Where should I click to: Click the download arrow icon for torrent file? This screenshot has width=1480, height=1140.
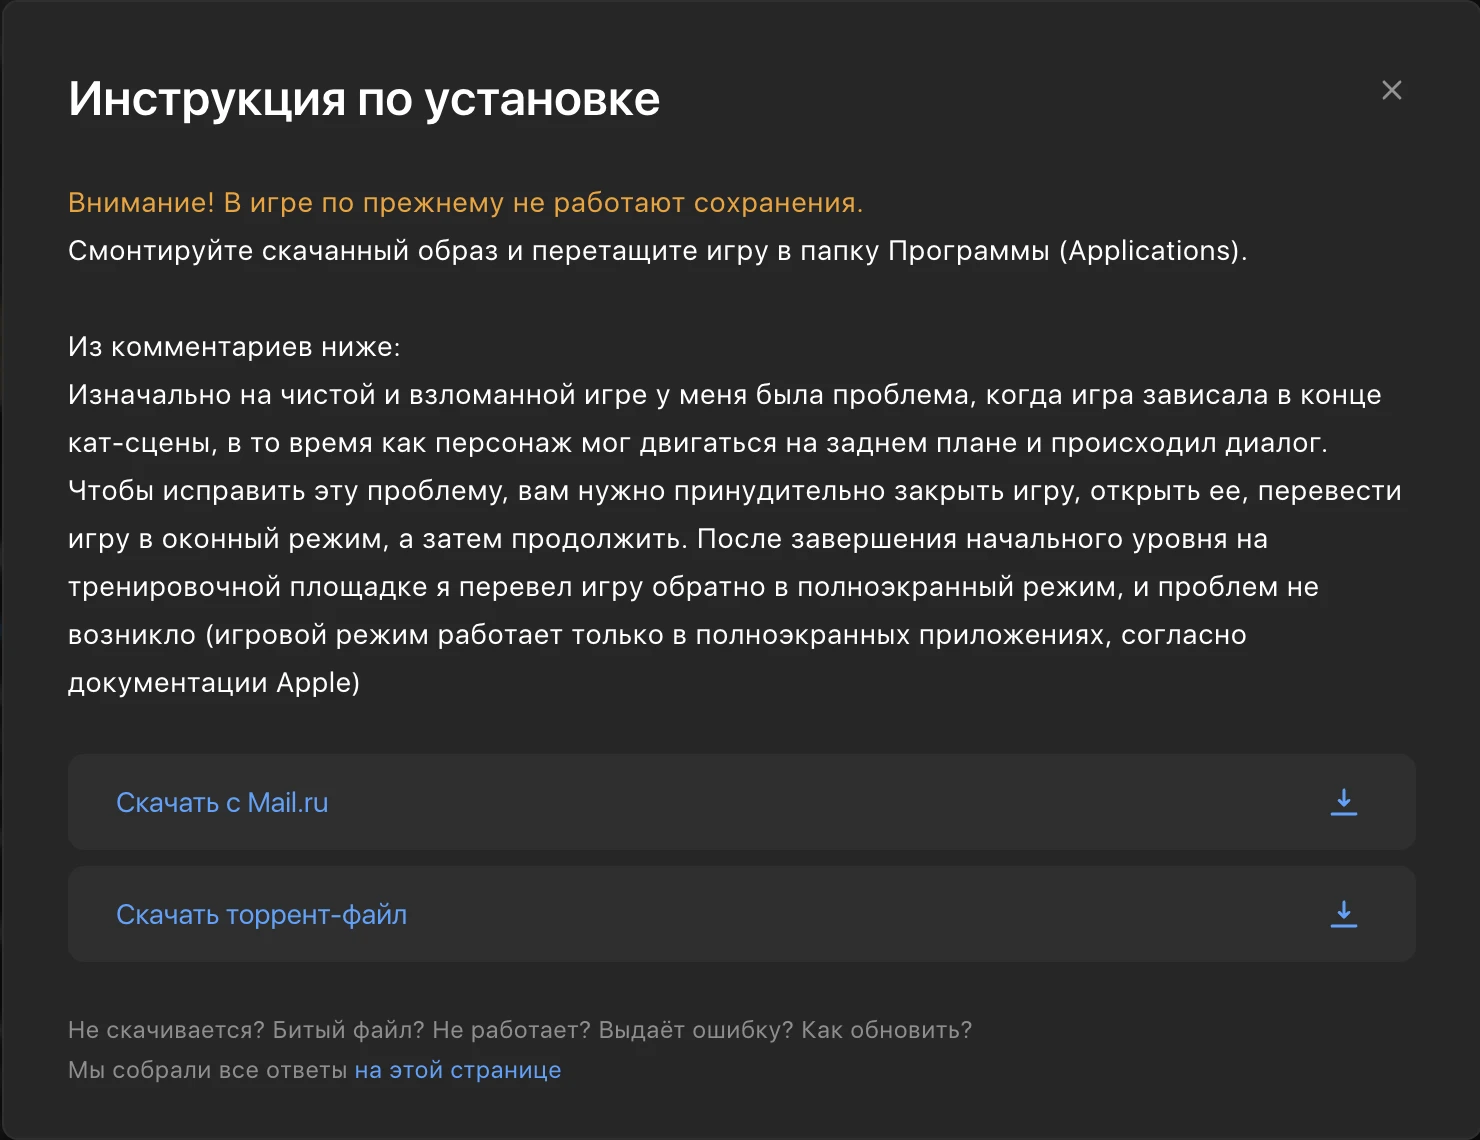pyautogui.click(x=1344, y=914)
